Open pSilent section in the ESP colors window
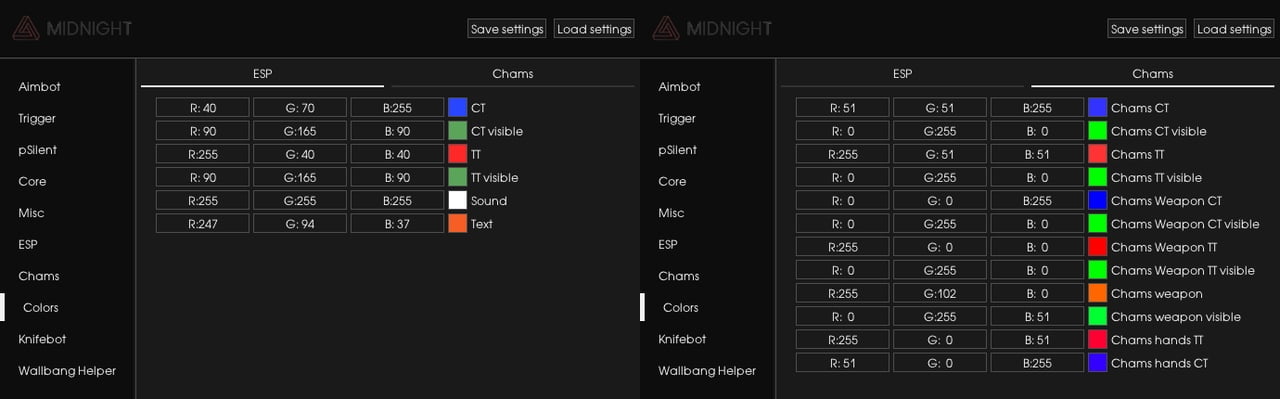The height and width of the screenshot is (399, 1280). pyautogui.click(x=38, y=150)
